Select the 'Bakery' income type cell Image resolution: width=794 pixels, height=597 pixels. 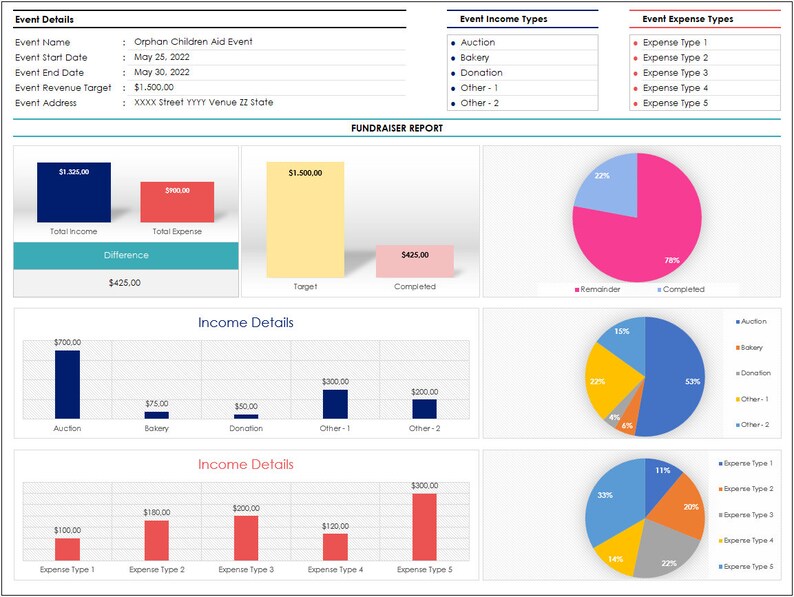click(523, 58)
